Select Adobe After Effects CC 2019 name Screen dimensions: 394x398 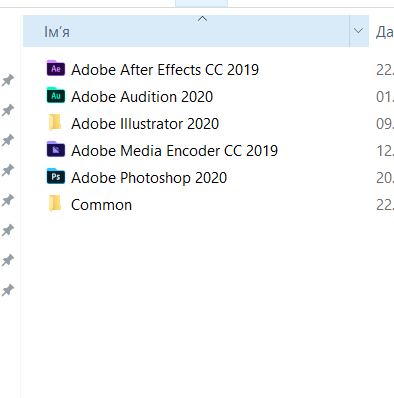coord(165,70)
